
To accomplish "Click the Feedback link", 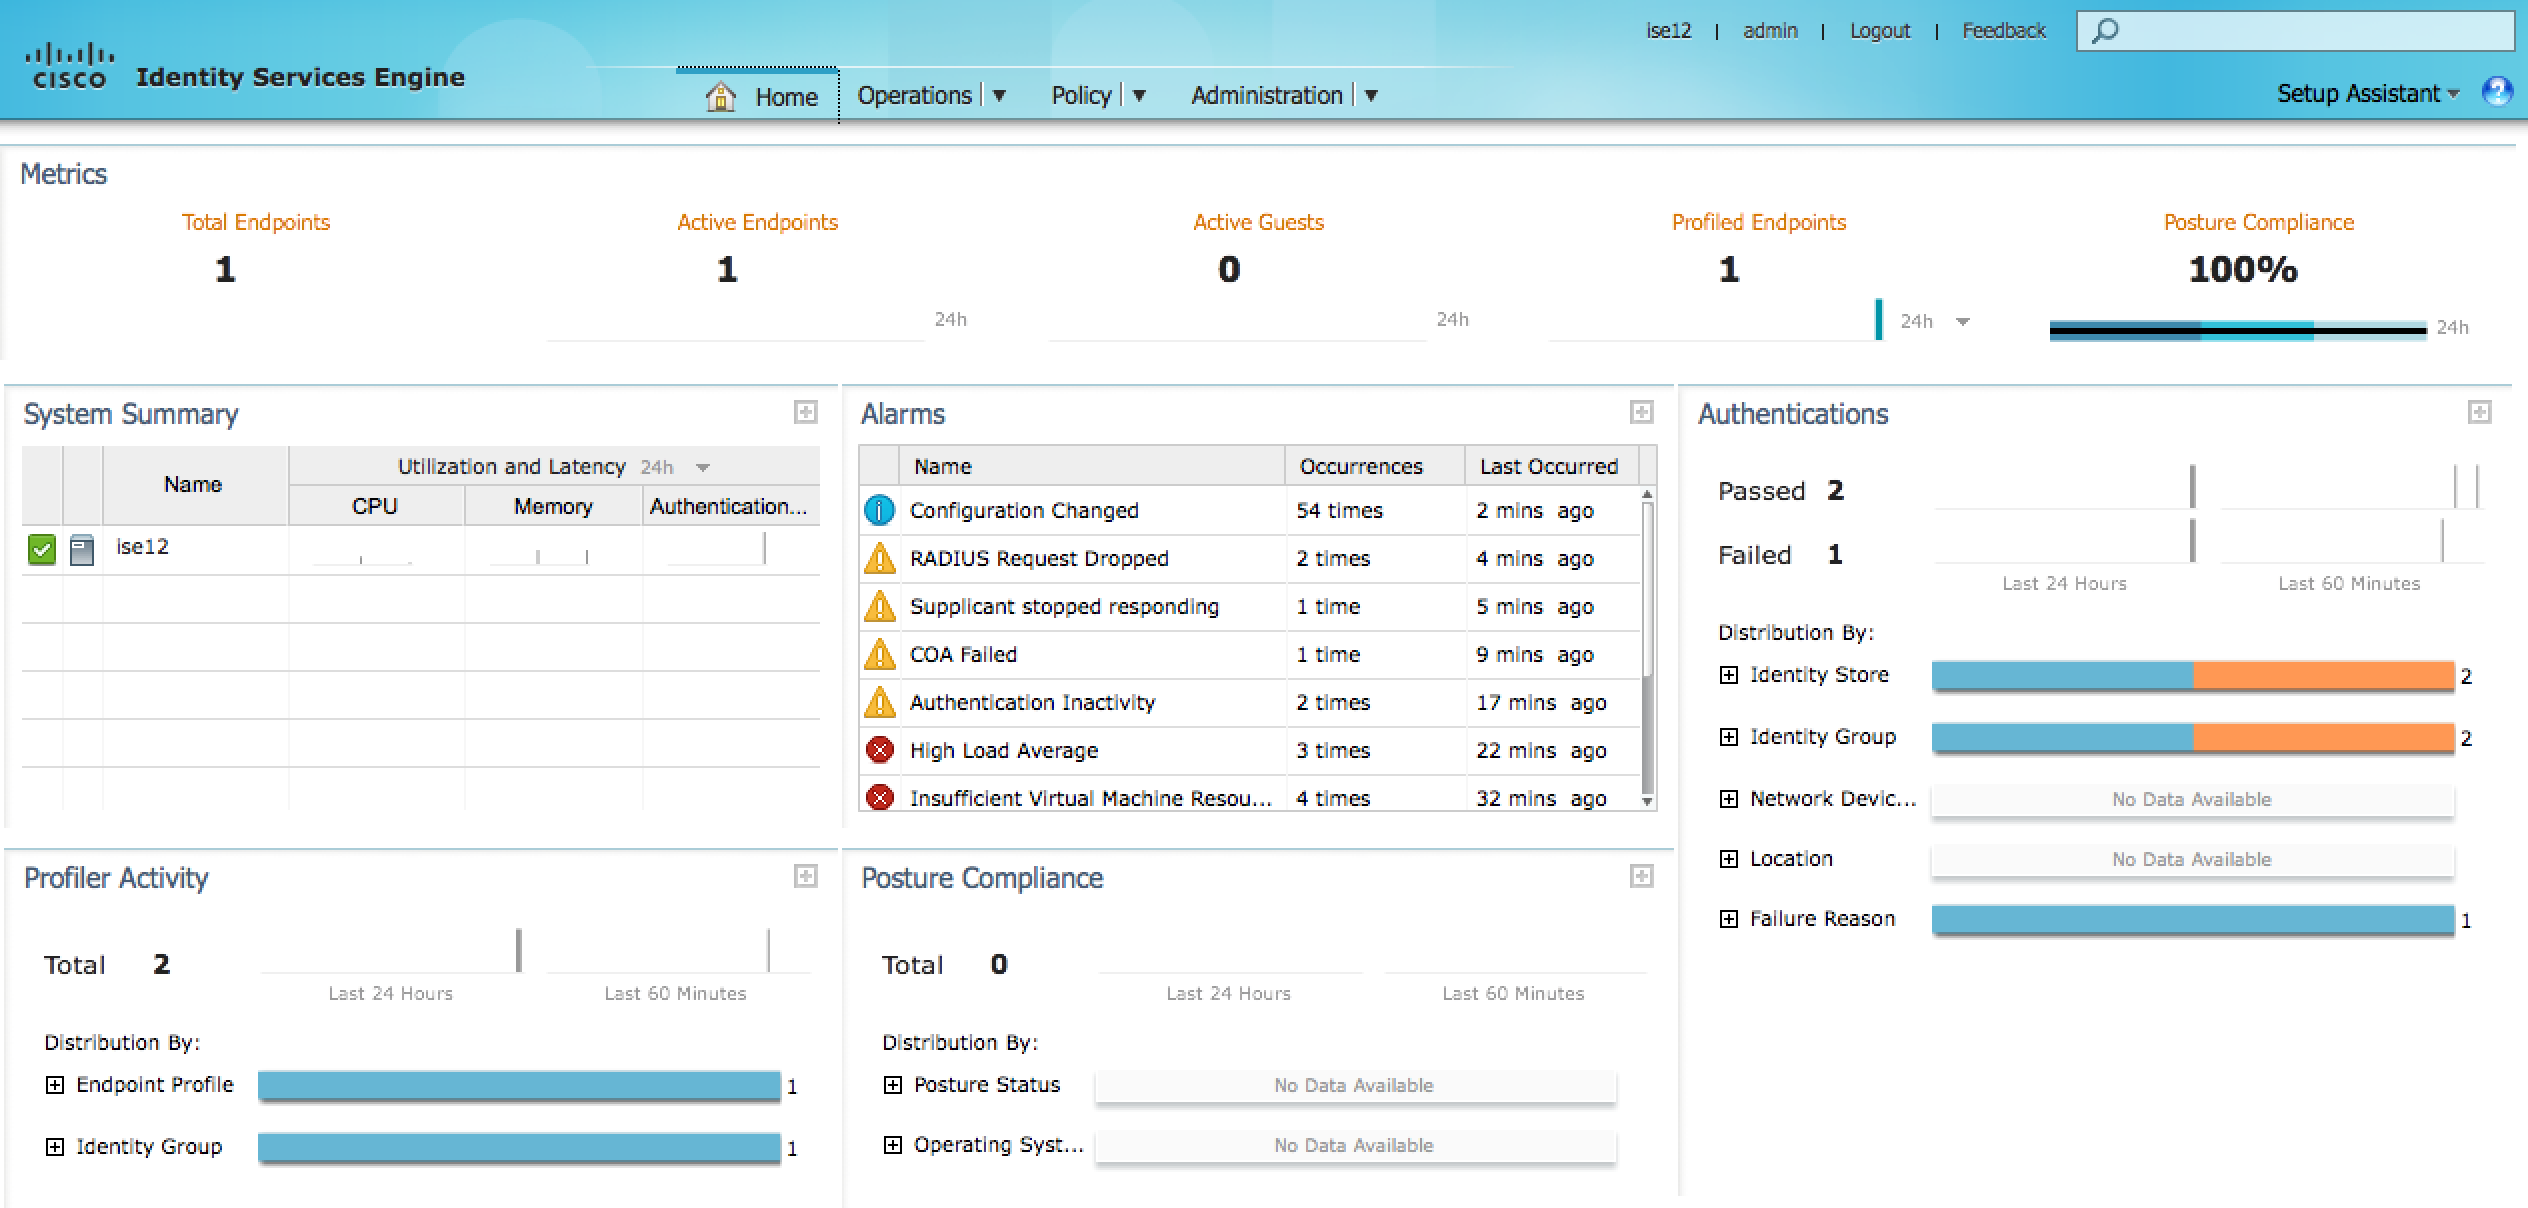I will [2003, 31].
